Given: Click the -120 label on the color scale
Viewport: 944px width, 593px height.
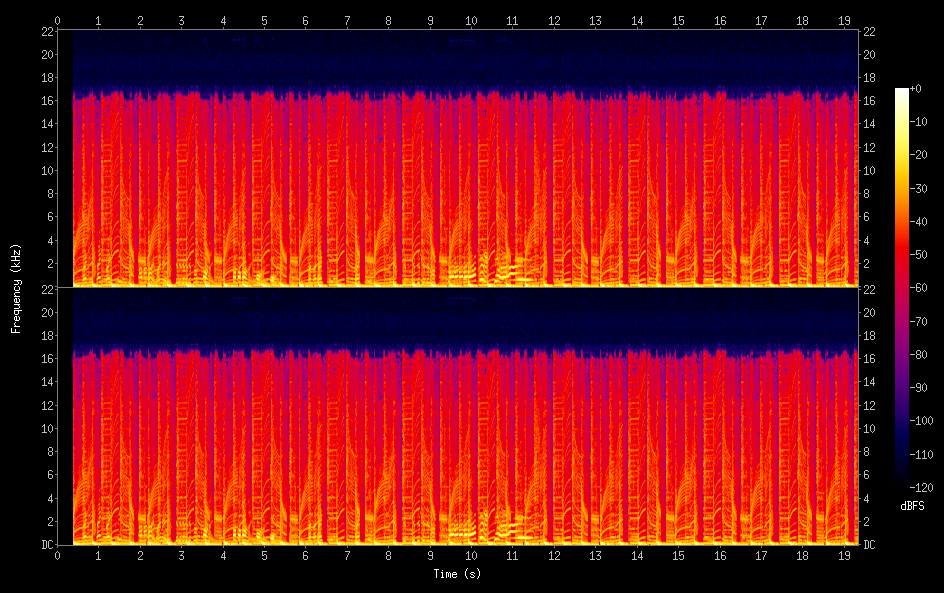Looking at the screenshot, I should point(922,488).
